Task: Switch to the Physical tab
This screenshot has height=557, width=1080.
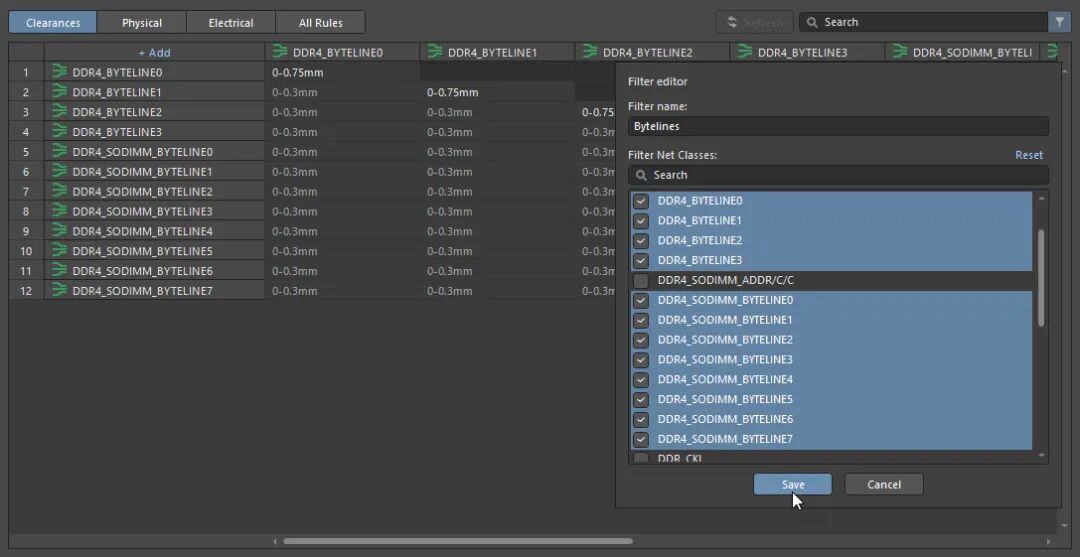Action: pyautogui.click(x=142, y=23)
